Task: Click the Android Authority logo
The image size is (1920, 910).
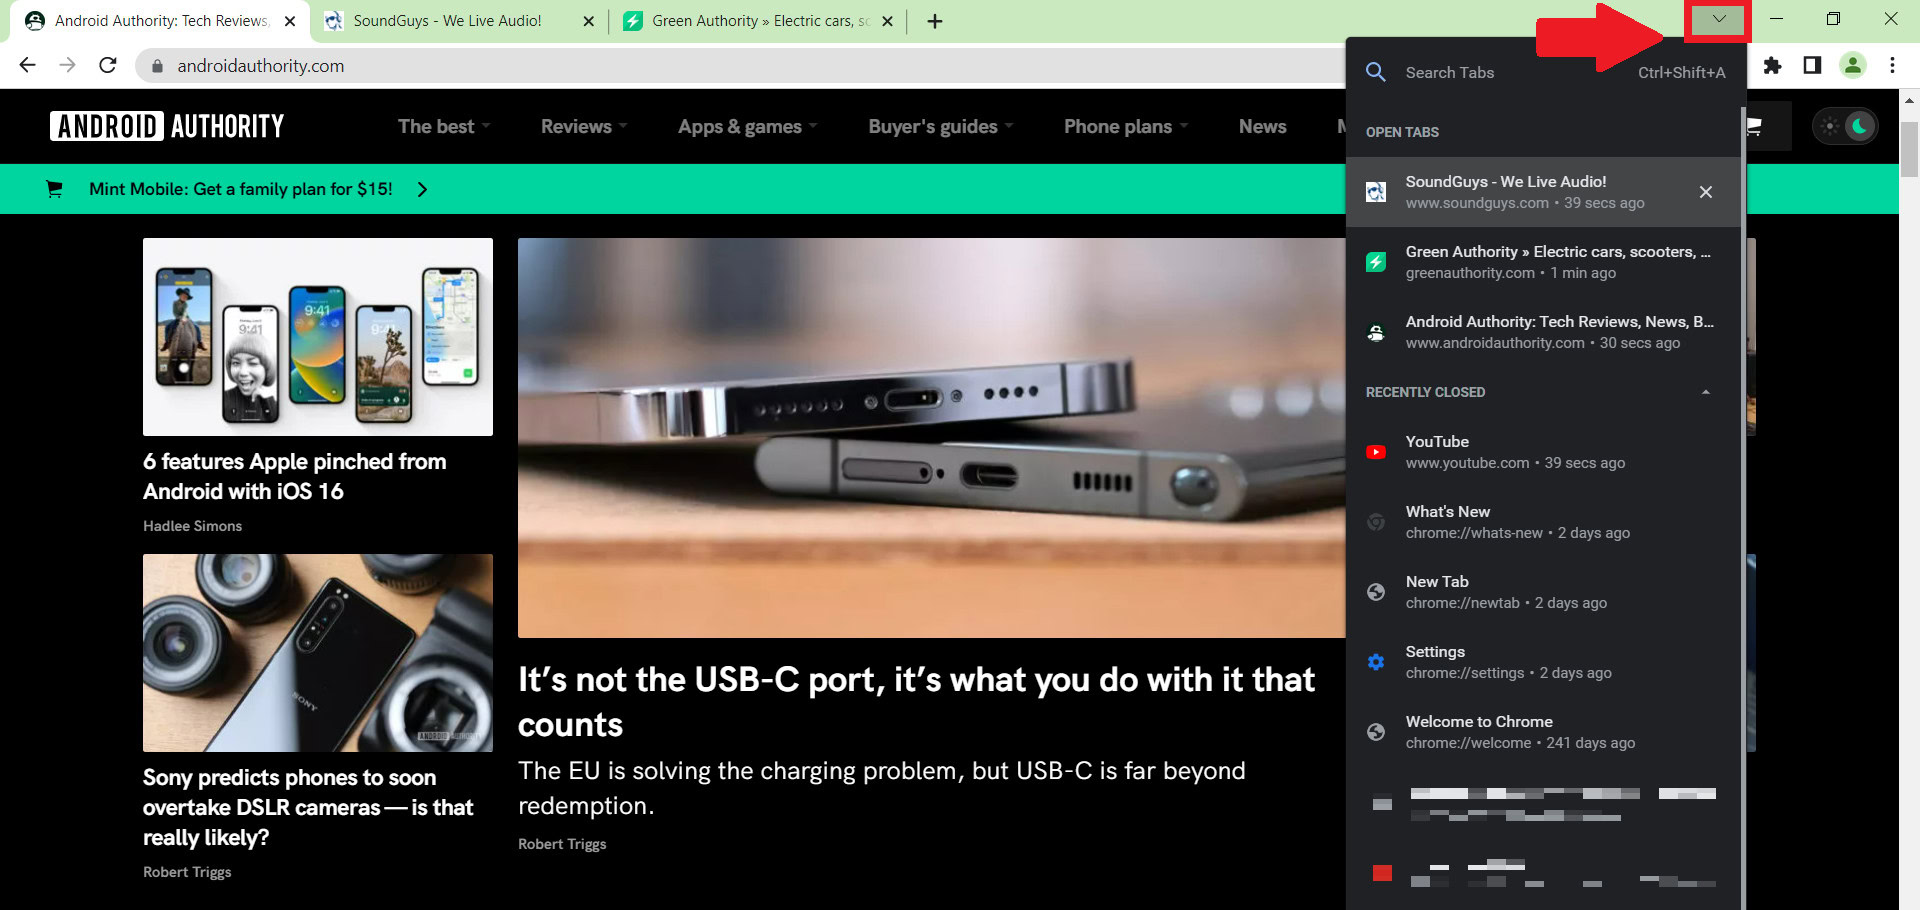Action: tap(167, 126)
